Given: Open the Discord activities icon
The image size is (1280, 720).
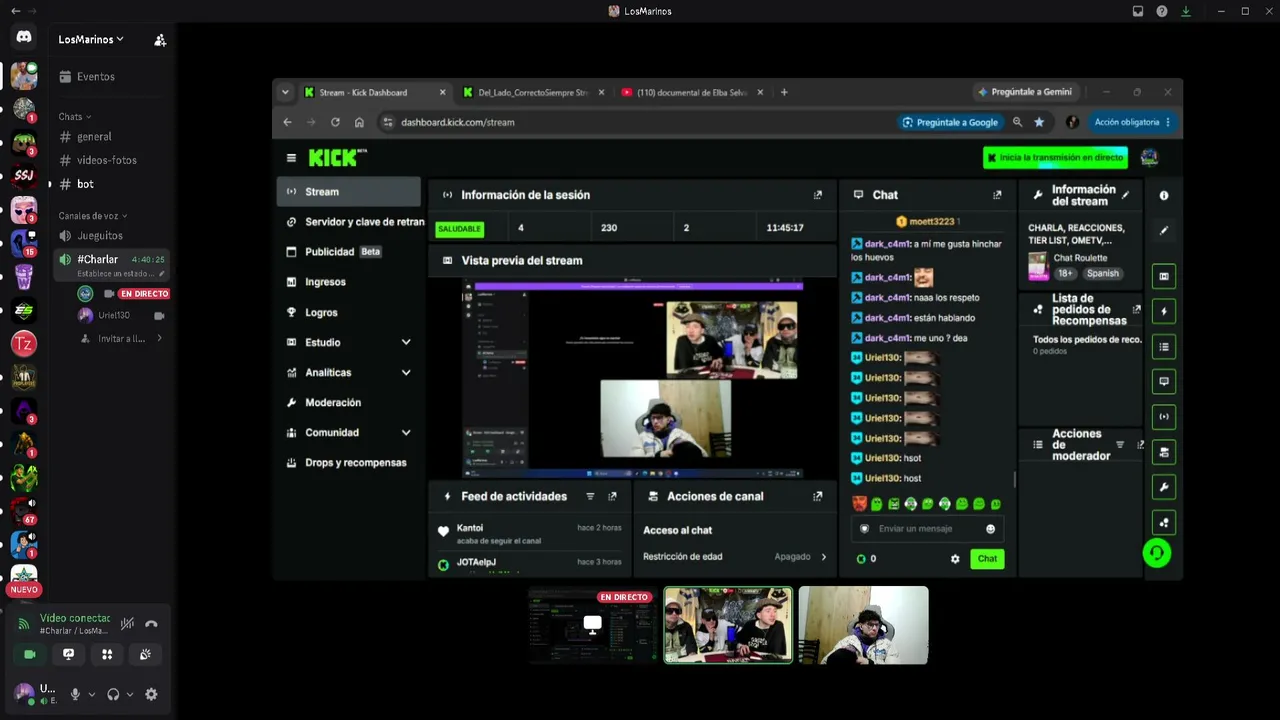Looking at the screenshot, I should pos(107,654).
